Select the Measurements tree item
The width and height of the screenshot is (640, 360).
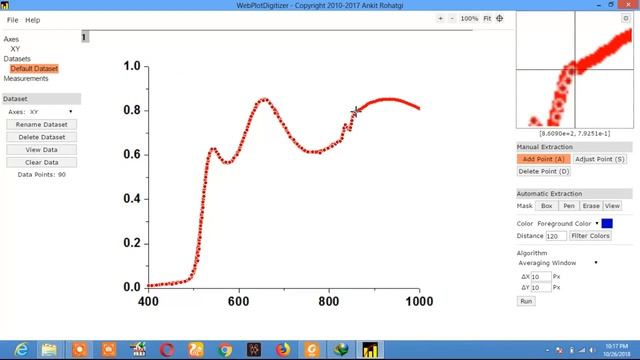tap(26, 78)
